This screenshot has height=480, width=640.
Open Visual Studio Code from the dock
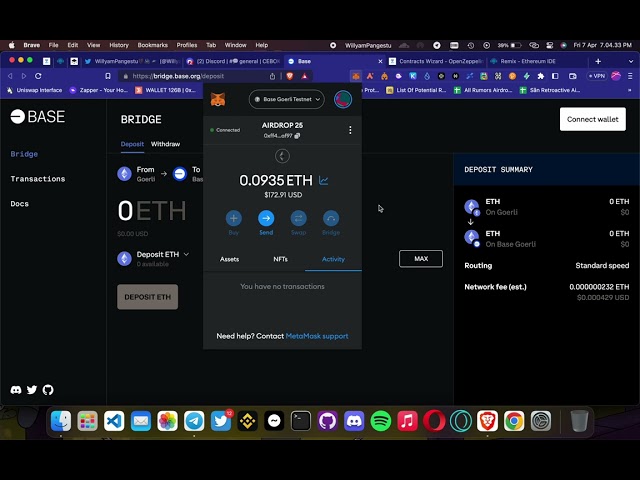114,421
